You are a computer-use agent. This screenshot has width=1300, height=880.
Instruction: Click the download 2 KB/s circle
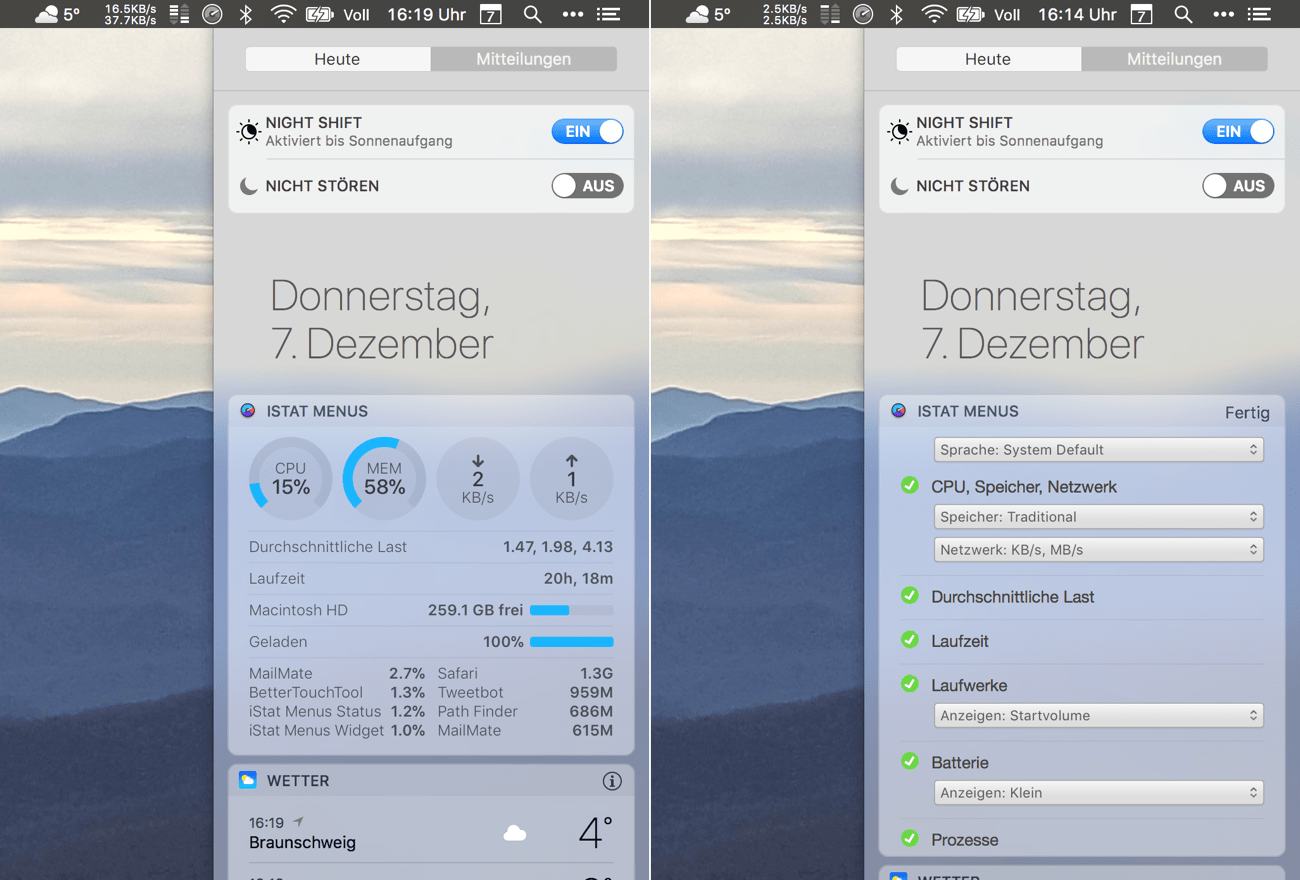(478, 479)
